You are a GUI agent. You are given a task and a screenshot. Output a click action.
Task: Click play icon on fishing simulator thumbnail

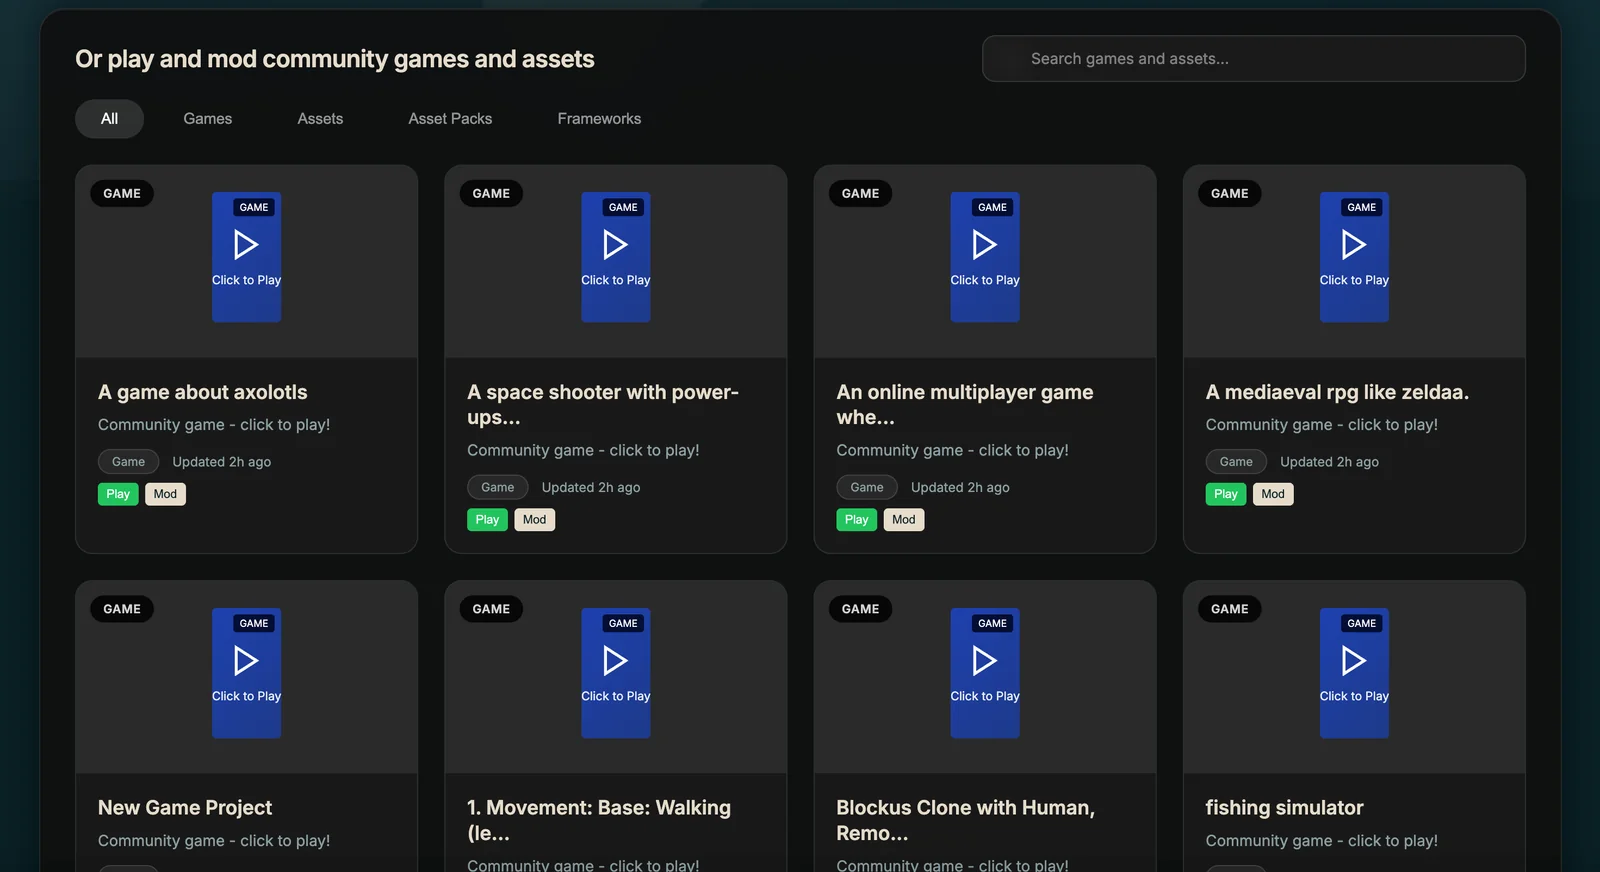(1354, 661)
